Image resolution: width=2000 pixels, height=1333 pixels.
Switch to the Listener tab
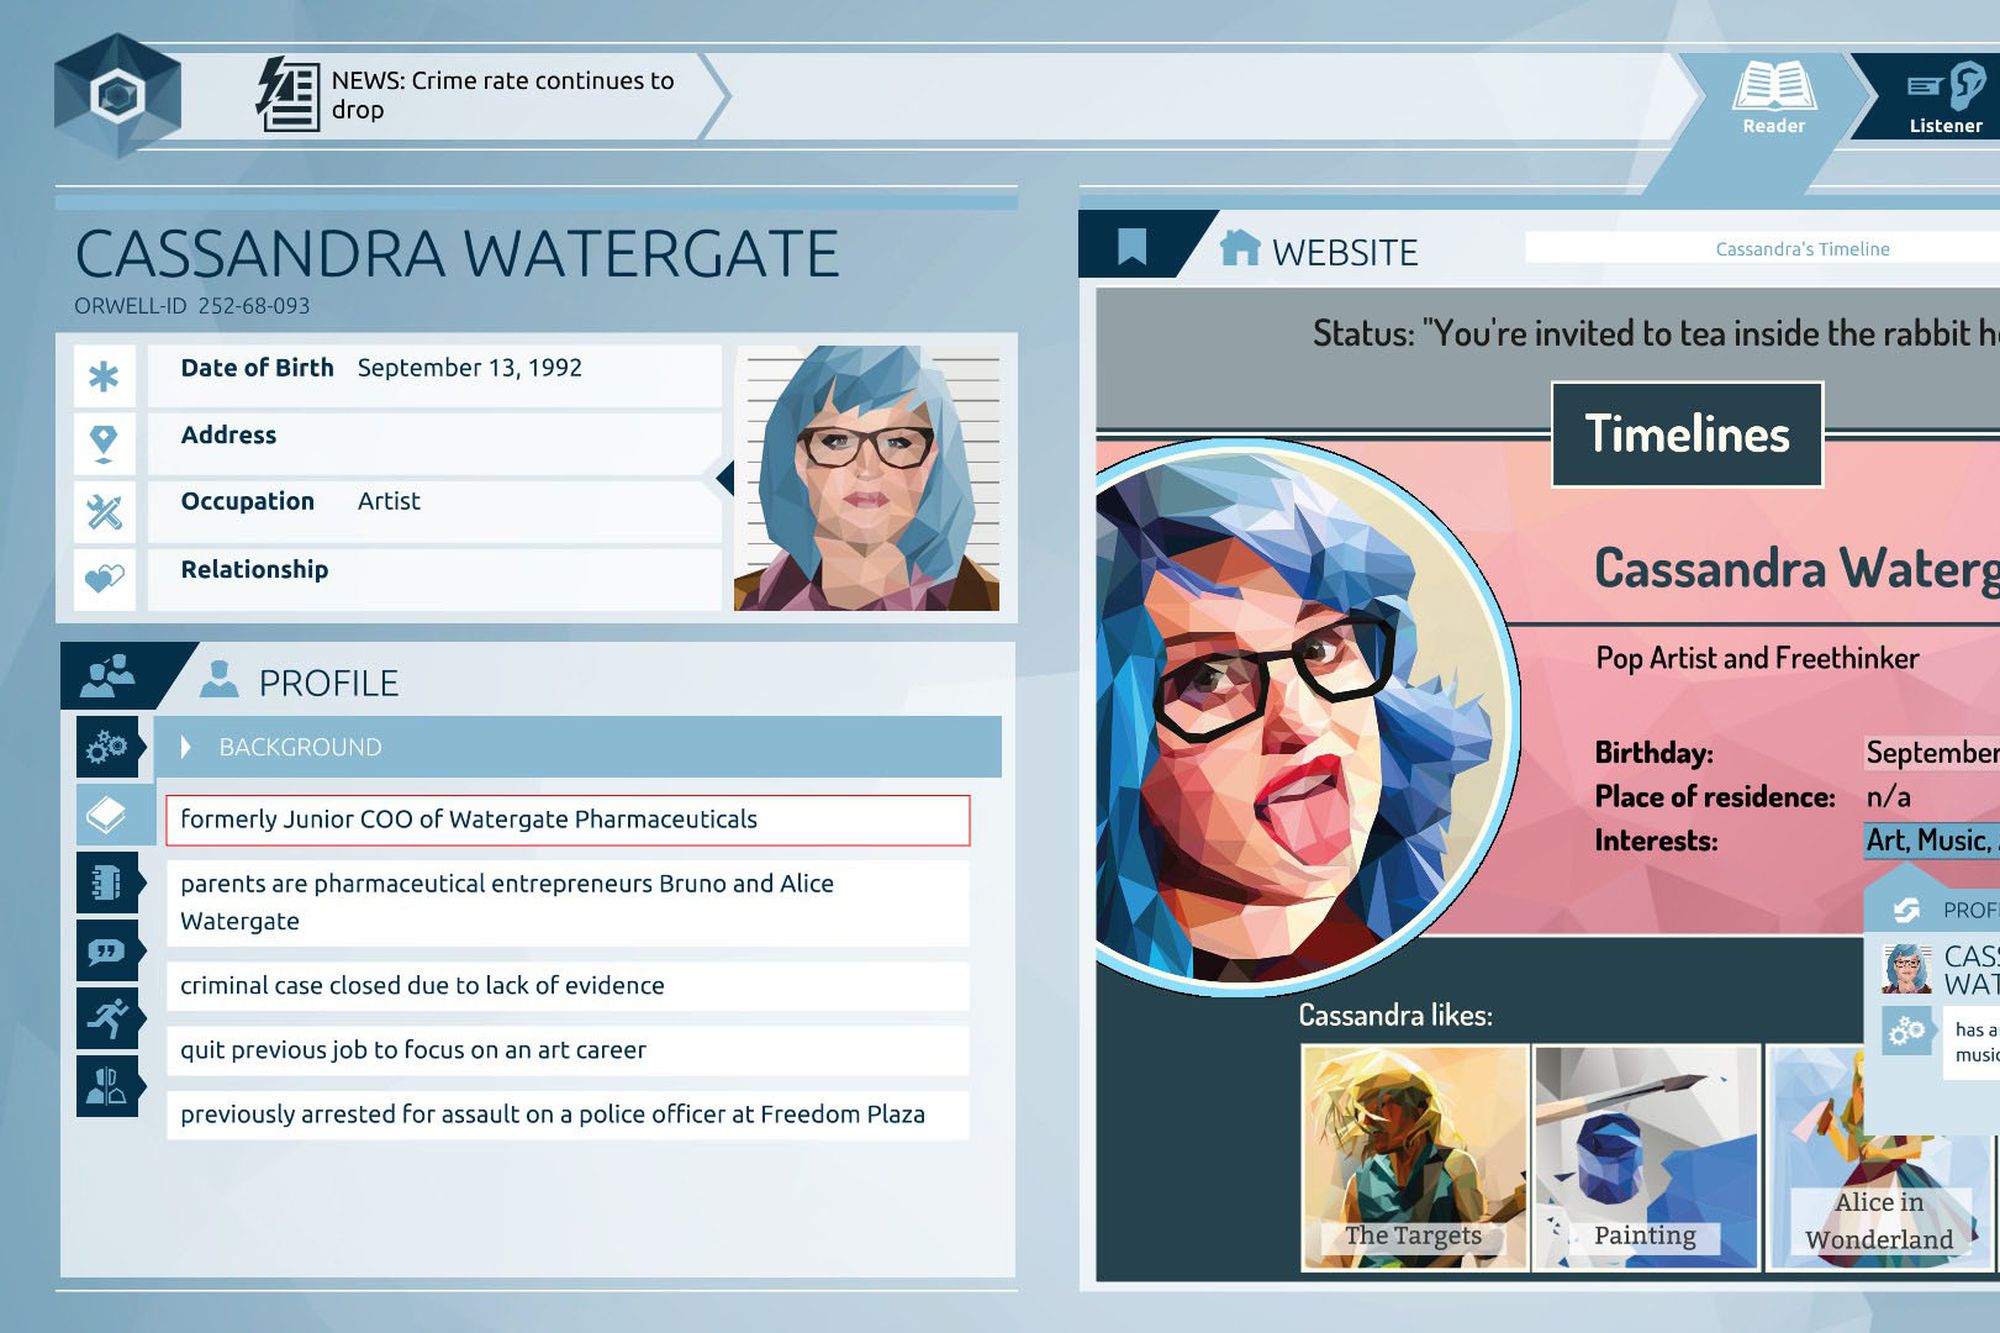click(x=1943, y=95)
